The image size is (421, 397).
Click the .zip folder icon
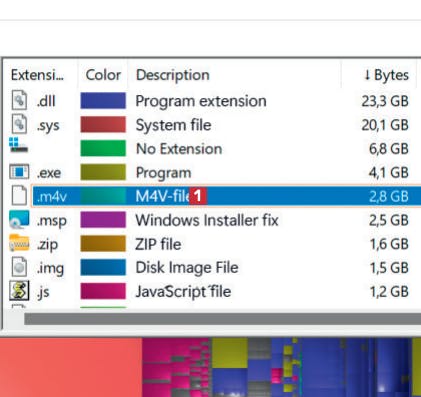[19, 243]
